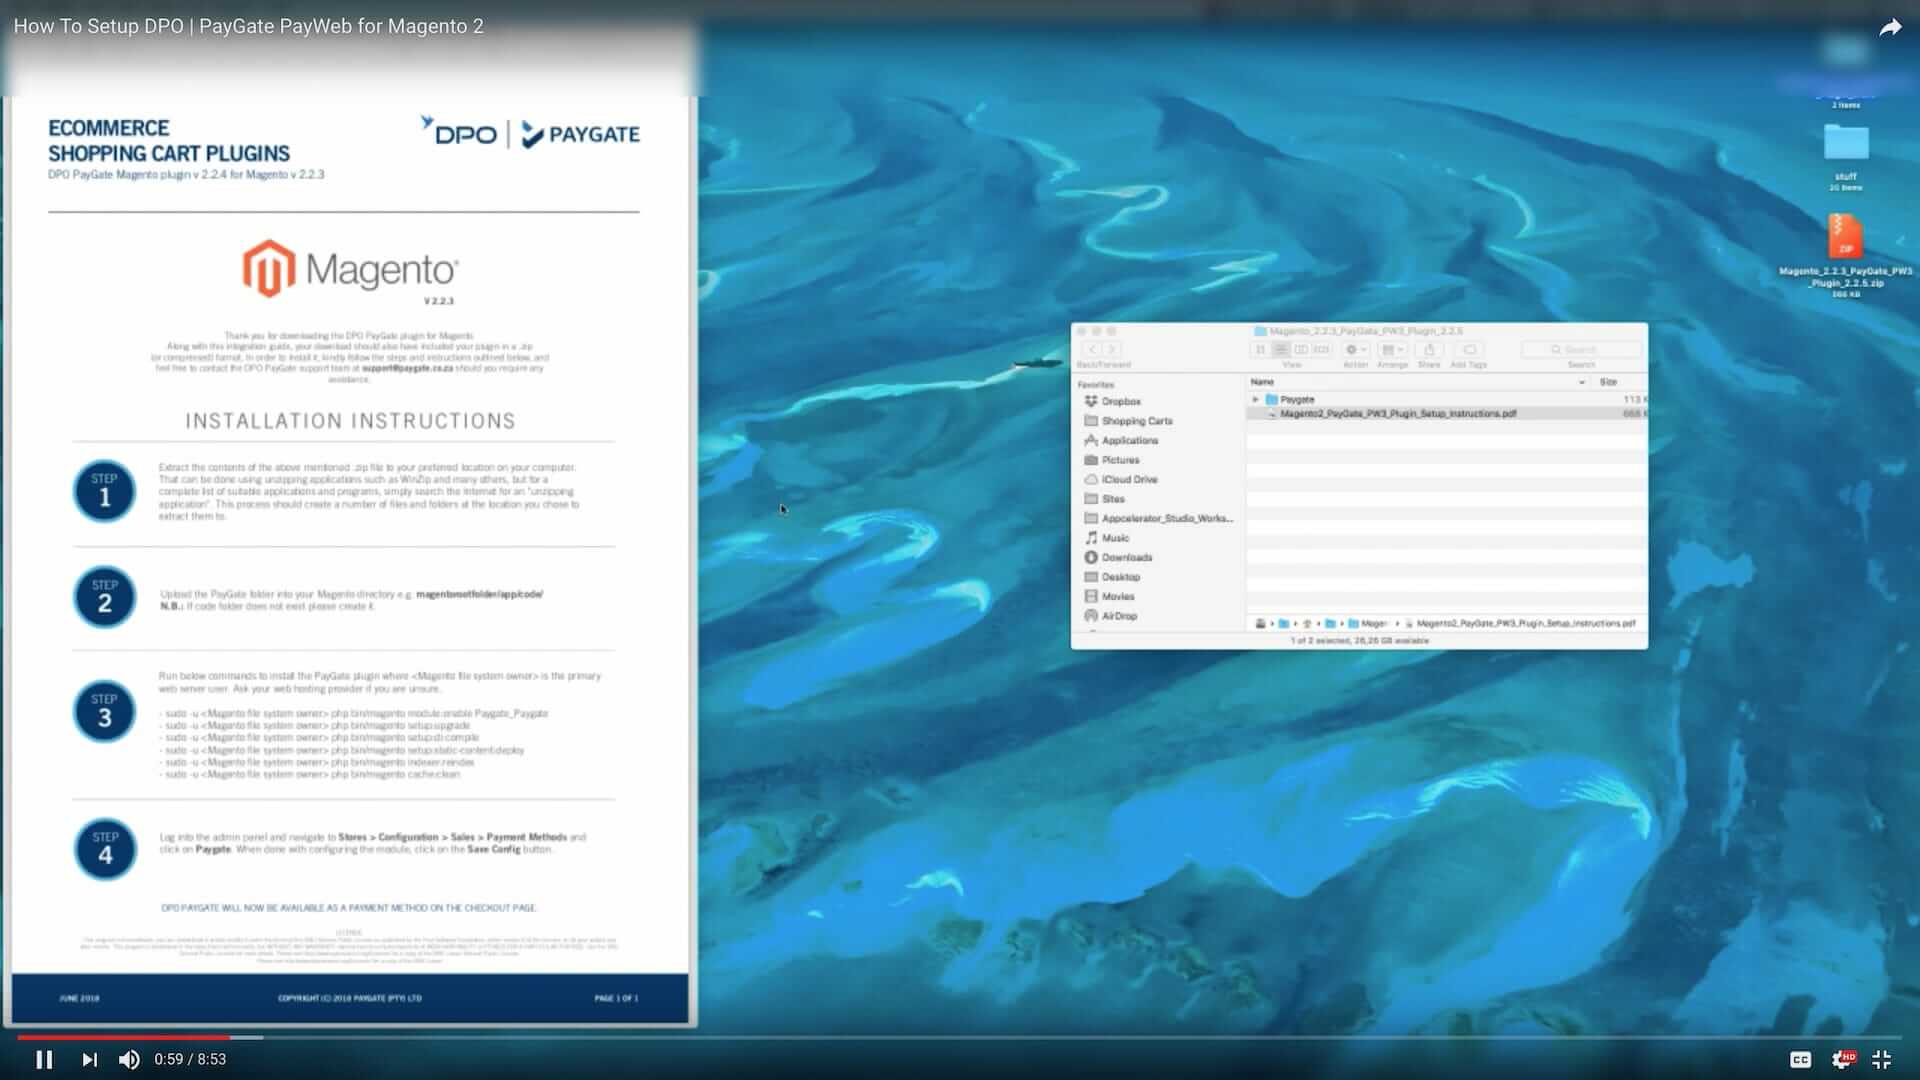
Task: Open the video quality settings gear
Action: click(1842, 1059)
